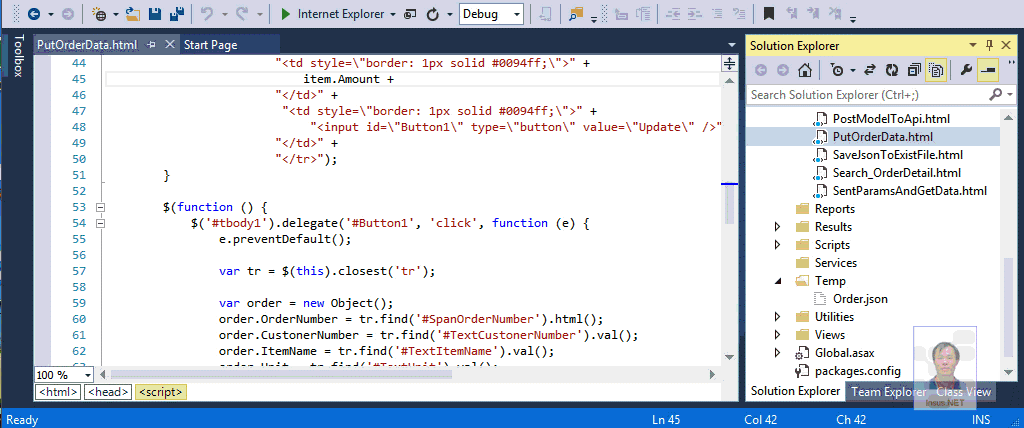Collapse the Temp folder
The image size is (1024, 428).
[x=778, y=281]
